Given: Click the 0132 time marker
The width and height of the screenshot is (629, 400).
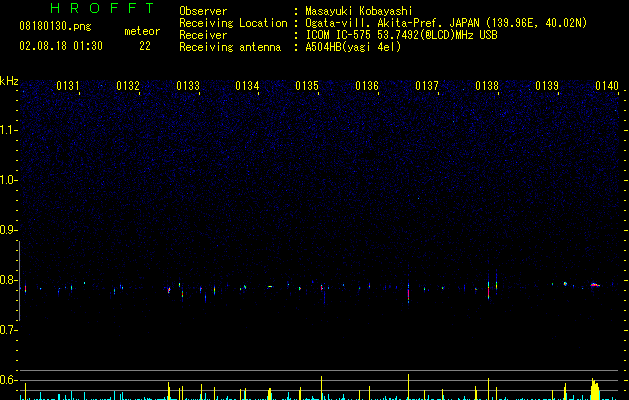Looking at the screenshot, I should point(128,86).
